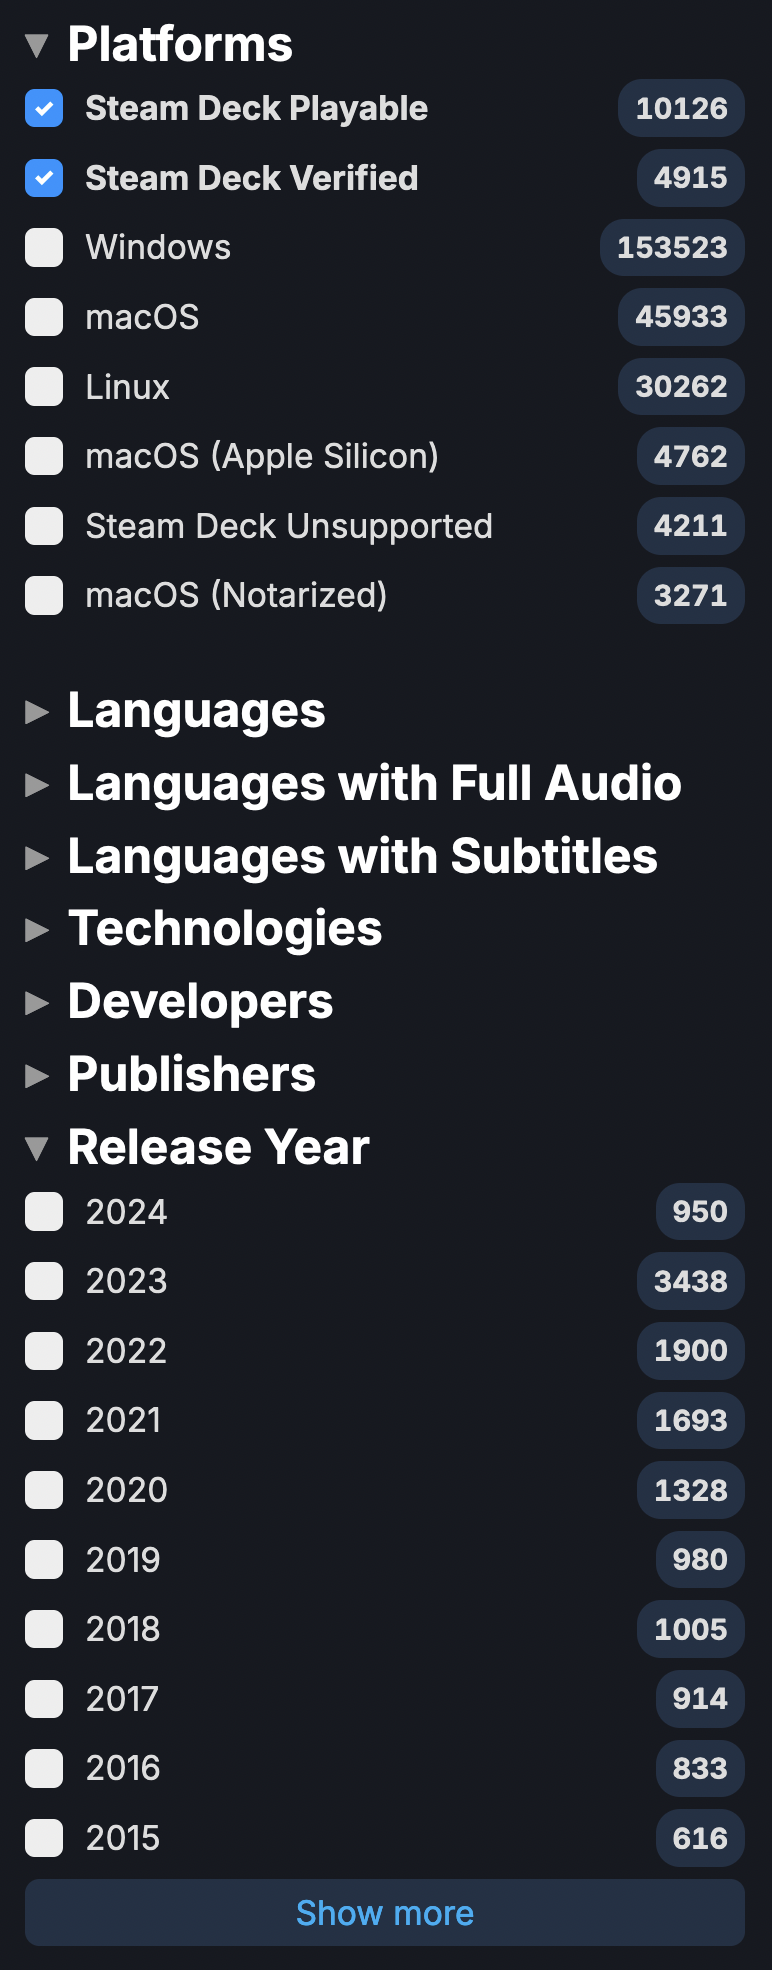The width and height of the screenshot is (772, 1970).
Task: Enable Steam Deck Unsupported filter
Action: coord(44,526)
